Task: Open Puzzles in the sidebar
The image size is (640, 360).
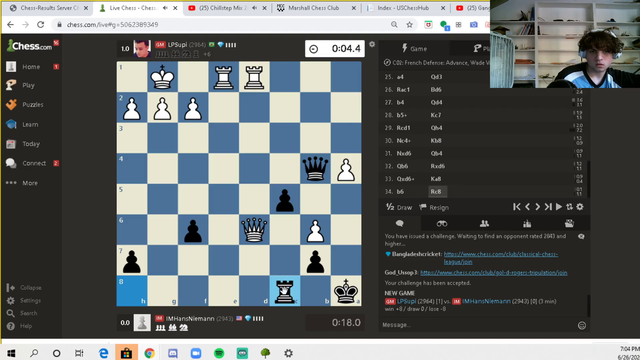Action: pos(33,105)
